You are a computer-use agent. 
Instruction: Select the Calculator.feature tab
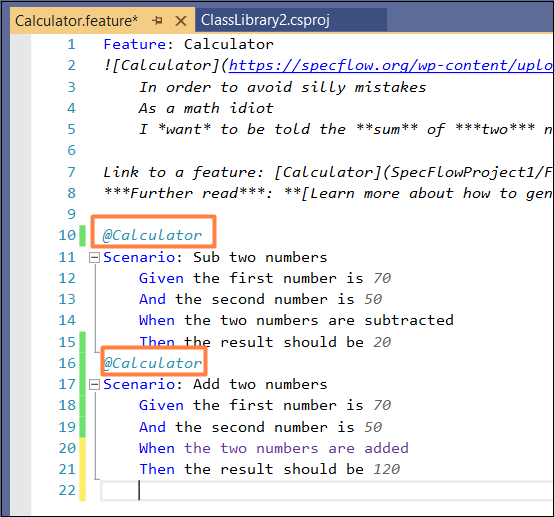click(x=76, y=21)
